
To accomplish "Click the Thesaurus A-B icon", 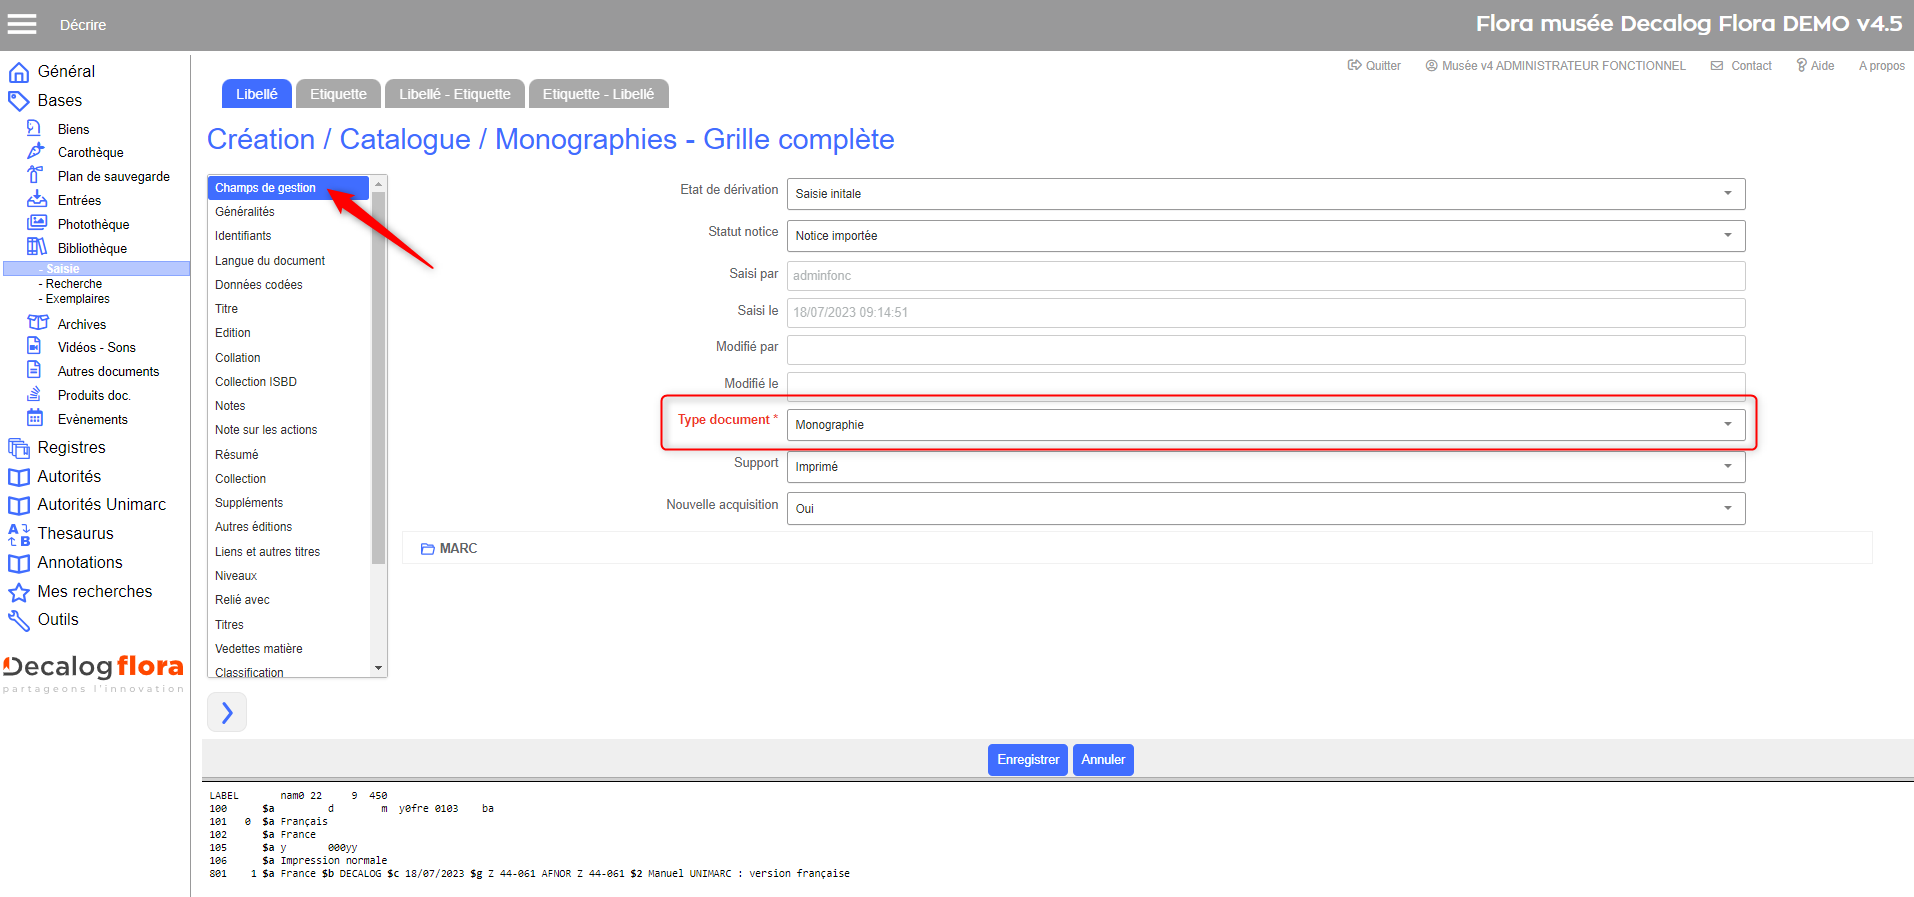I will pyautogui.click(x=18, y=534).
